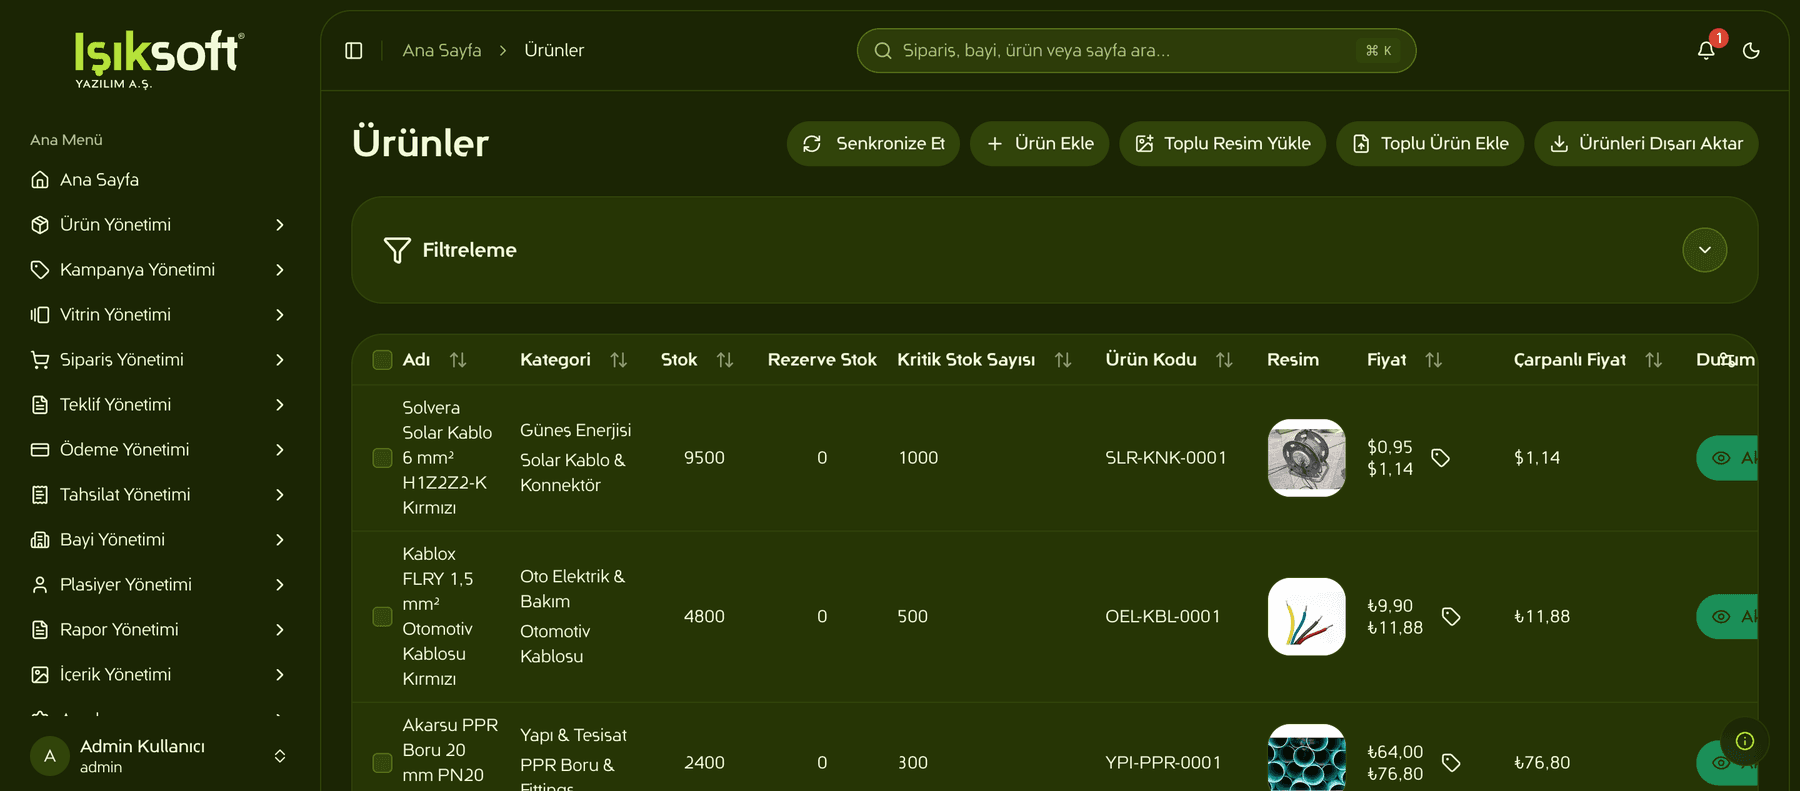The image size is (1800, 791).
Task: Open the notifications bell
Action: [x=1706, y=50]
